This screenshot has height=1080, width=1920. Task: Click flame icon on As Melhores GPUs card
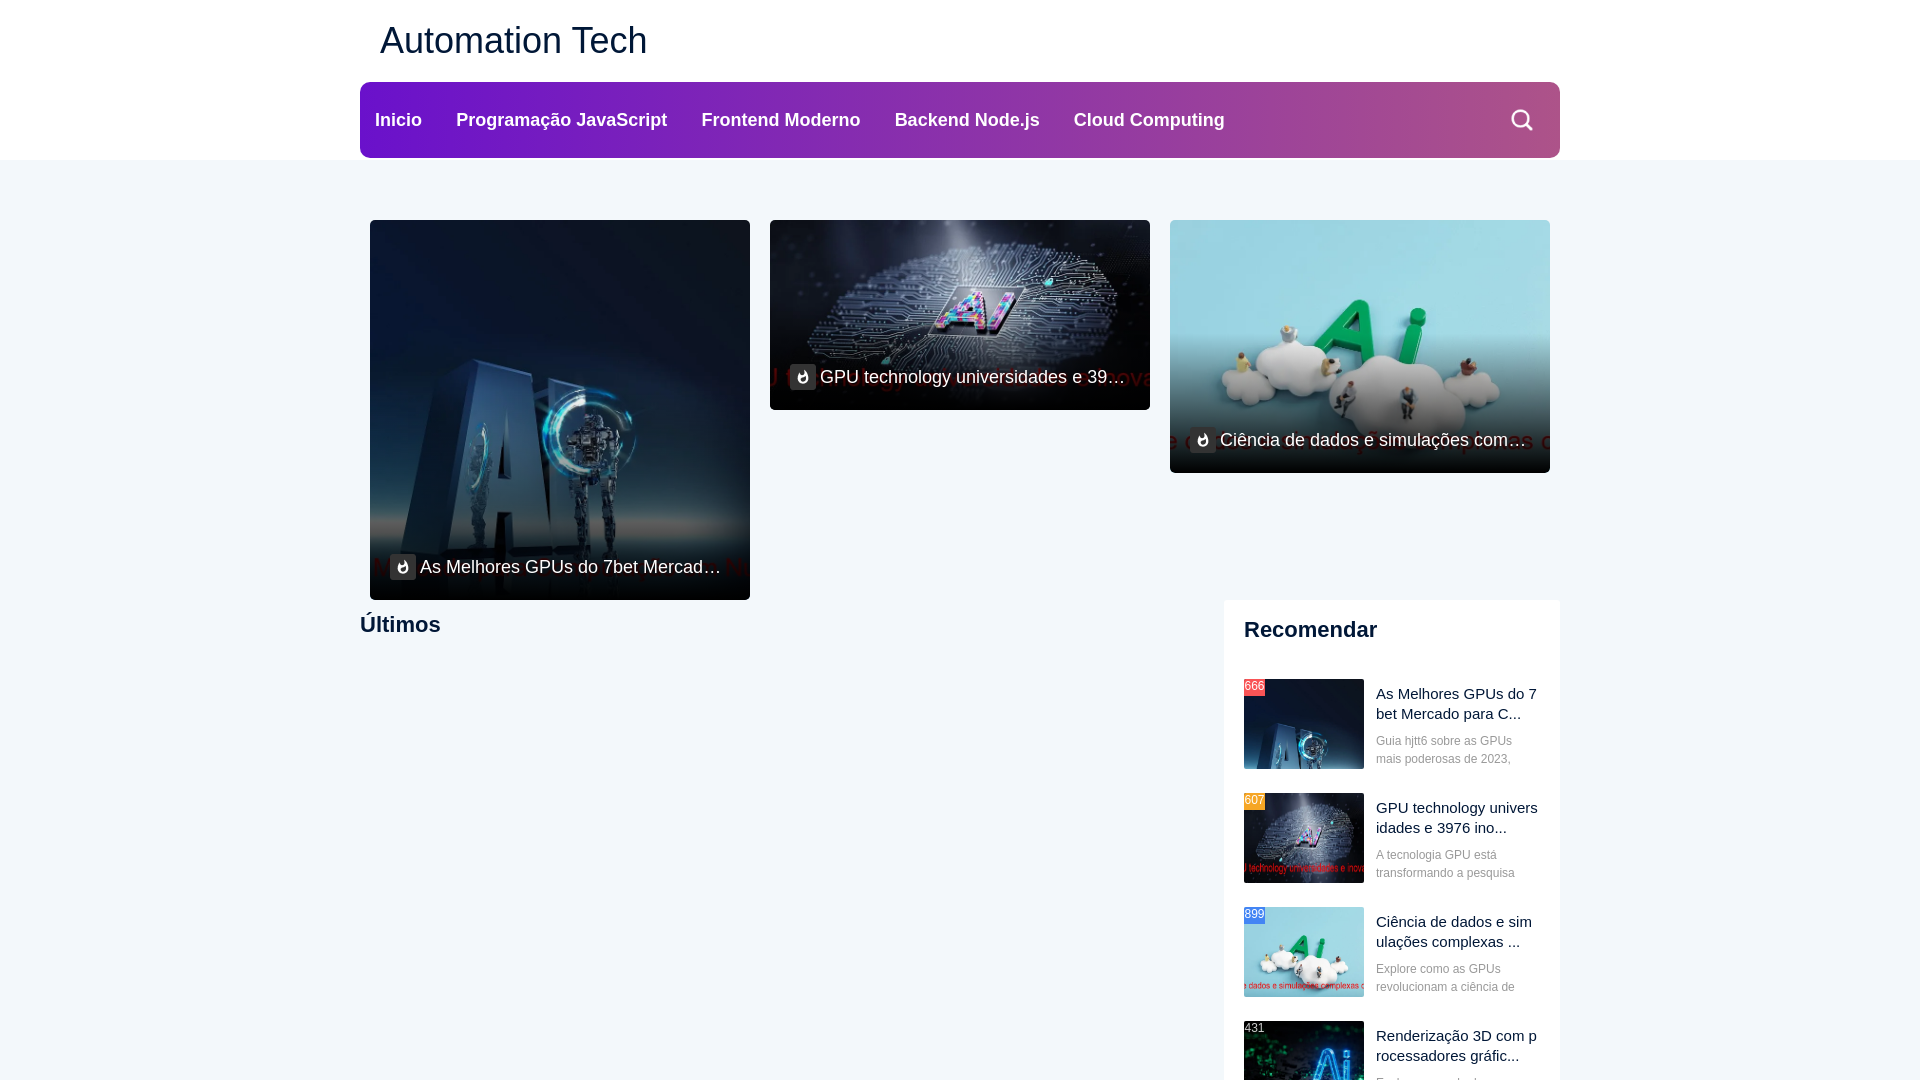(403, 567)
